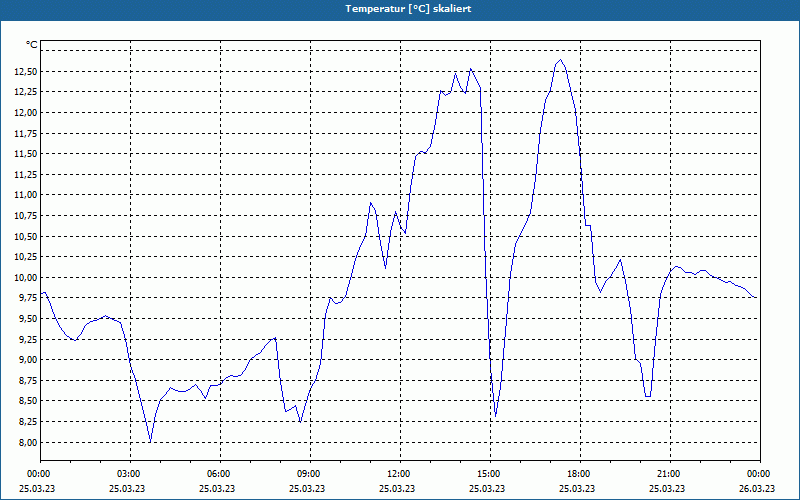
Task: Click the 10,75 y-axis label
Action: [x=26, y=216]
